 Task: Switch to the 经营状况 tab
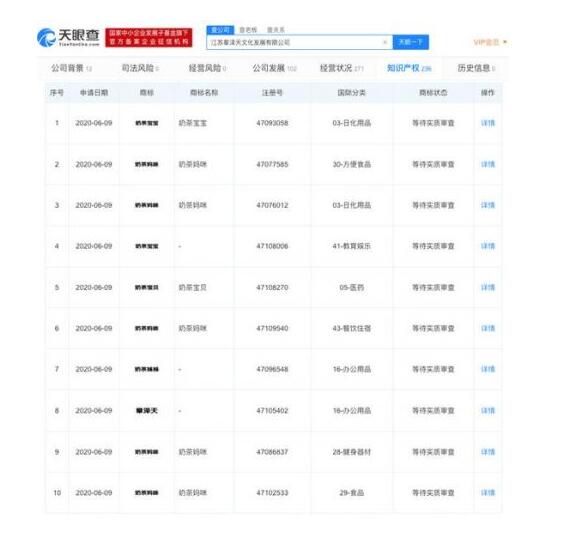[341, 68]
